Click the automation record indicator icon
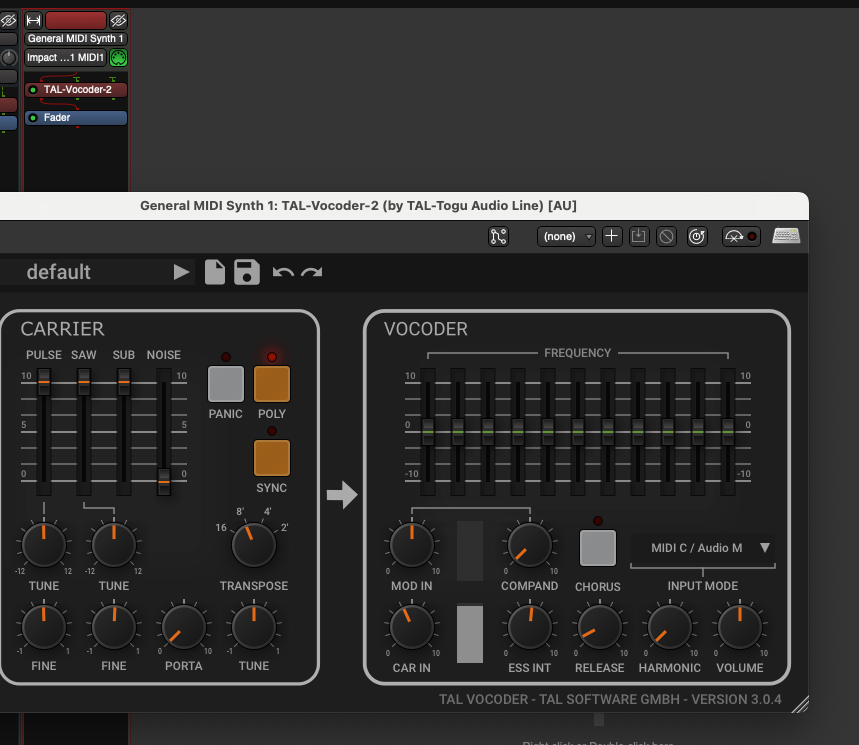 tap(741, 237)
